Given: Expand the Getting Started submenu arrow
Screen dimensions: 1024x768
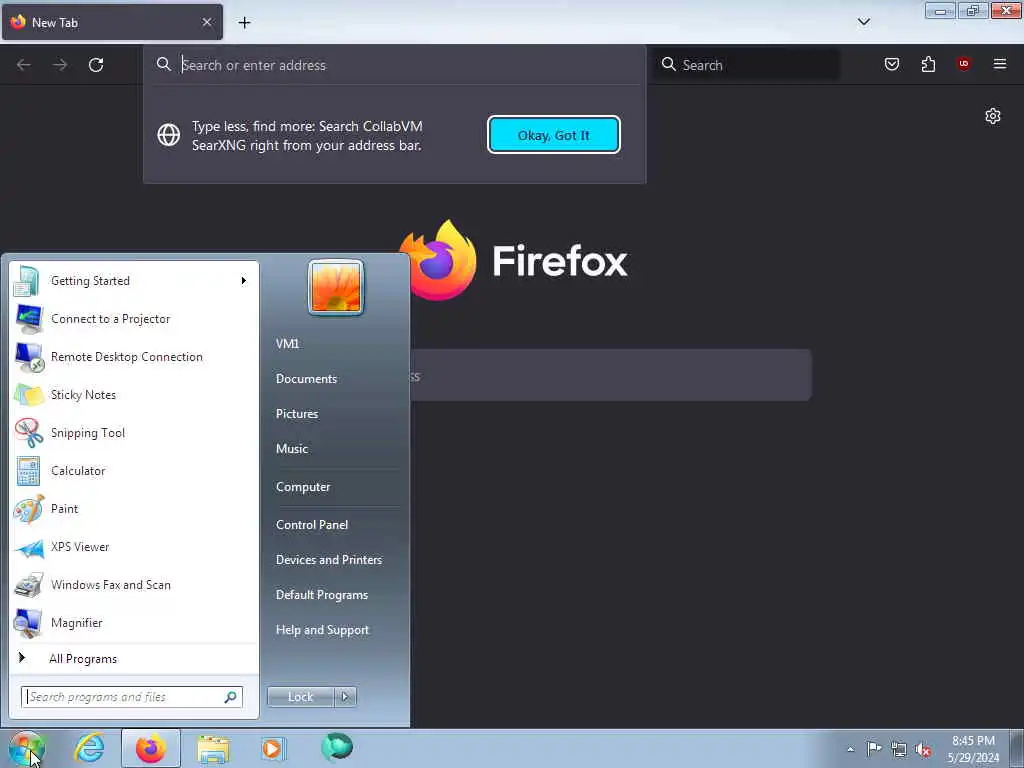Looking at the screenshot, I should point(244,281).
